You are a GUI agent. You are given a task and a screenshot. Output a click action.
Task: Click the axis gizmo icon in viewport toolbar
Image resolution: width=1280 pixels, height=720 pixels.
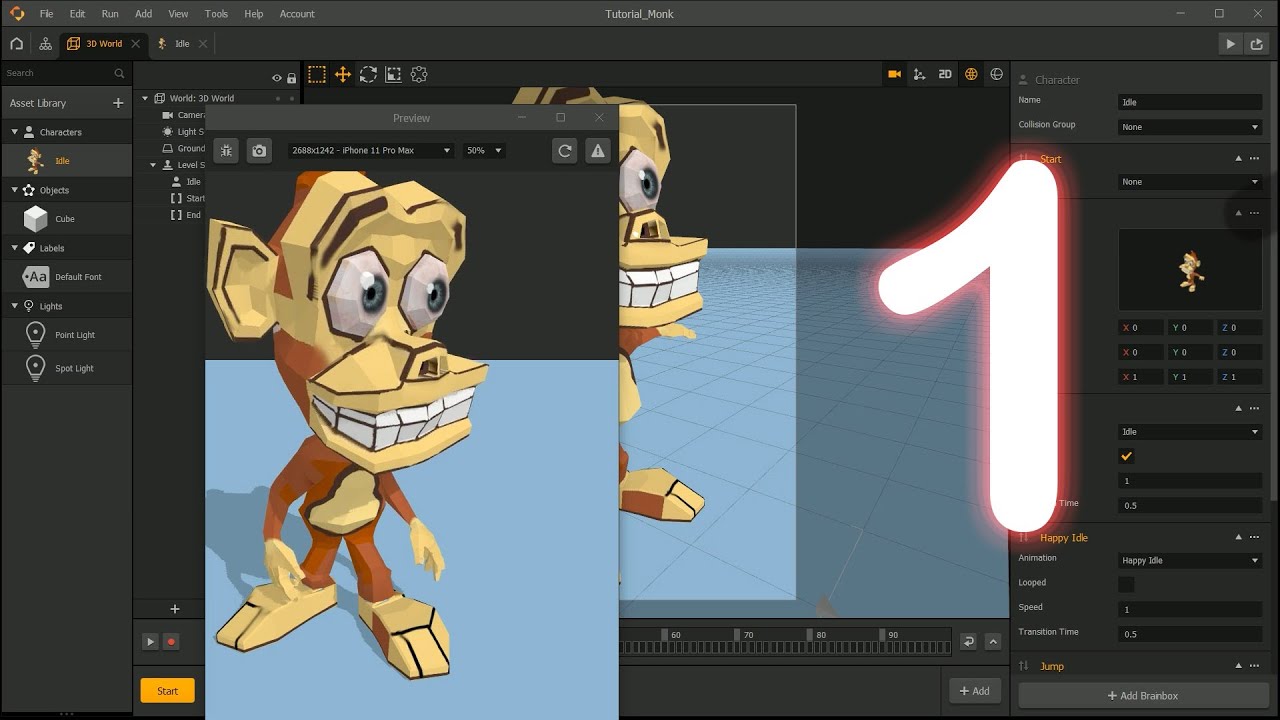pyautogui.click(x=919, y=74)
